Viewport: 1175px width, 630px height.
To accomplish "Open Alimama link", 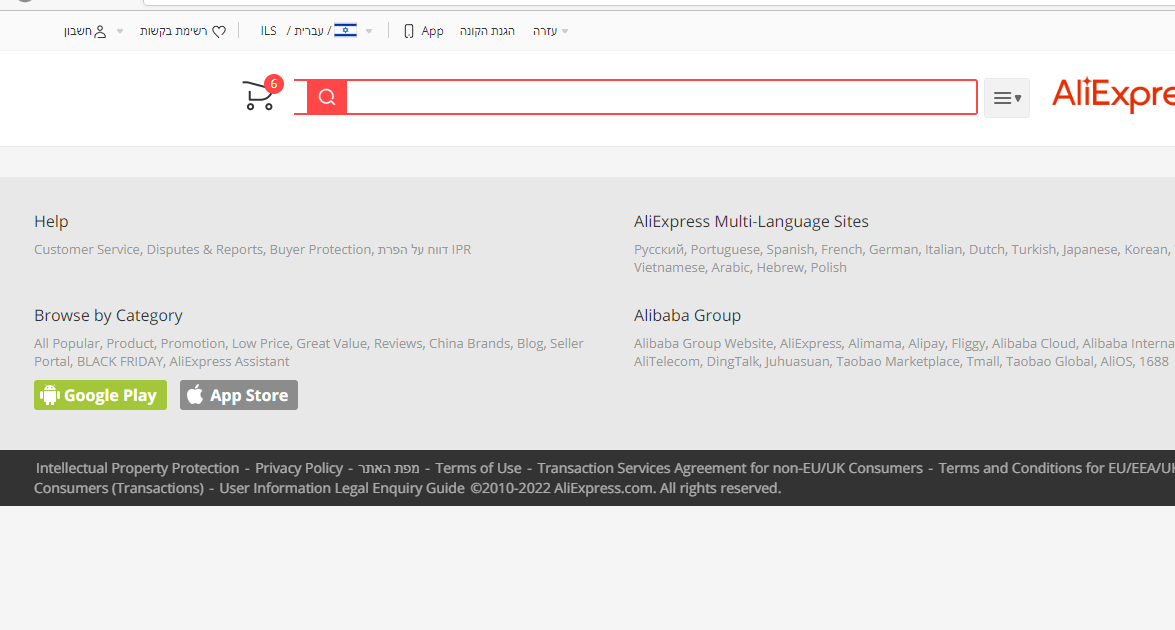I will click(875, 343).
